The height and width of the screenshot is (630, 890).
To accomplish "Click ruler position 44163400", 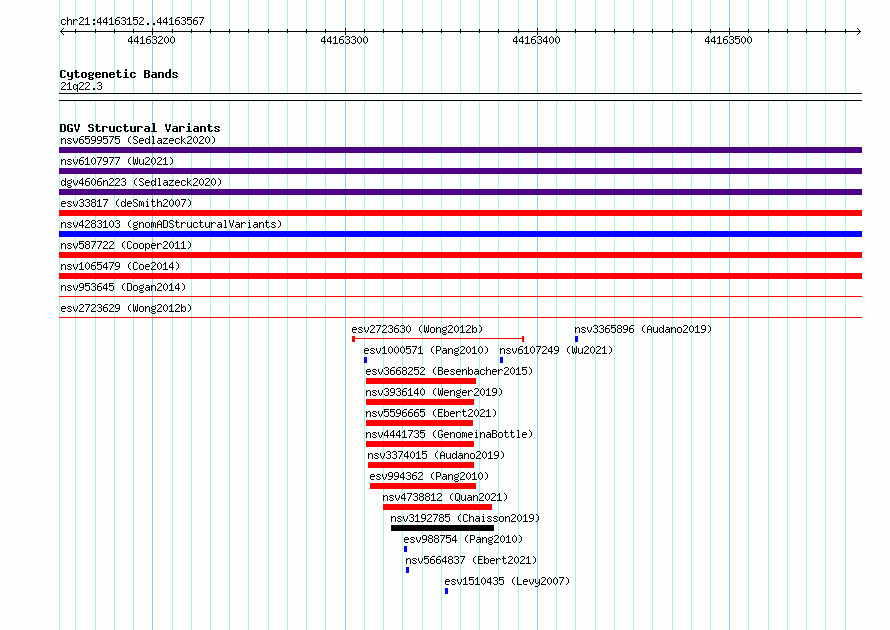I will point(536,40).
